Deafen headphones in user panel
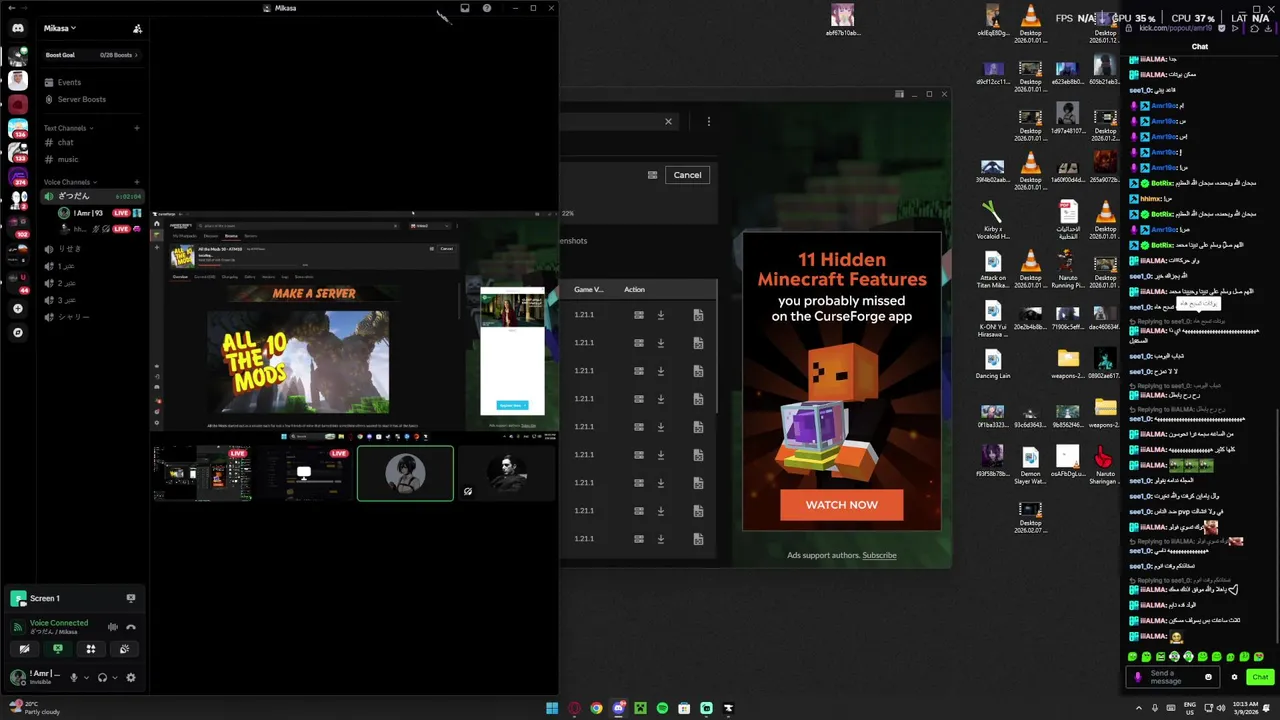The width and height of the screenshot is (1280, 720). point(102,677)
